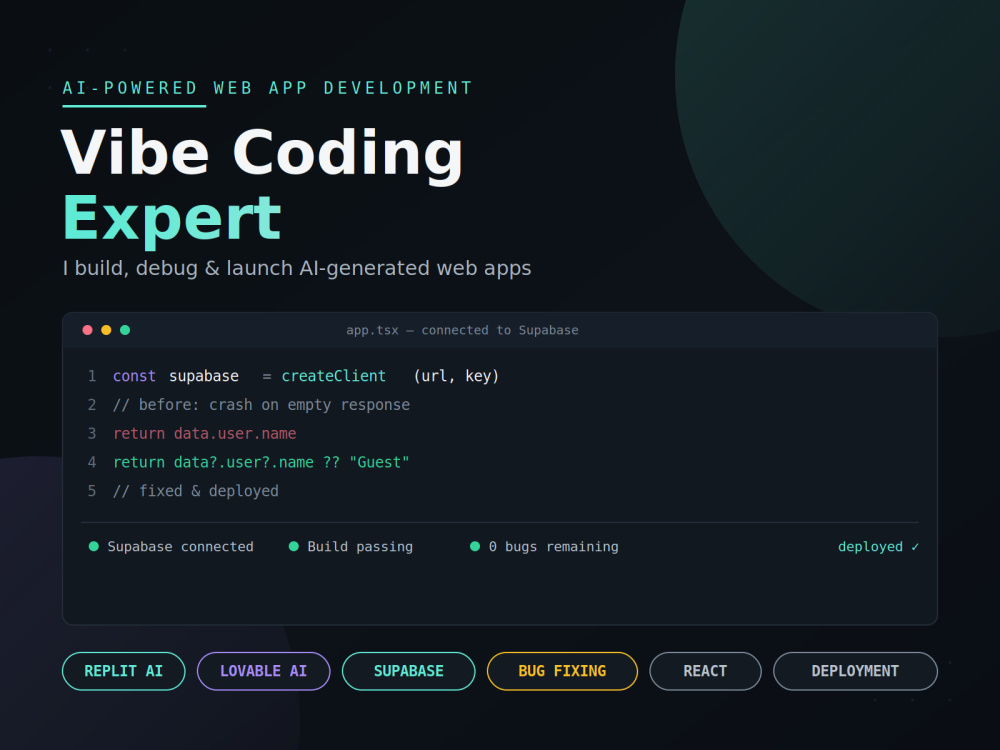
Task: Select the DEPLOYMENT tag pill
Action: 855,671
